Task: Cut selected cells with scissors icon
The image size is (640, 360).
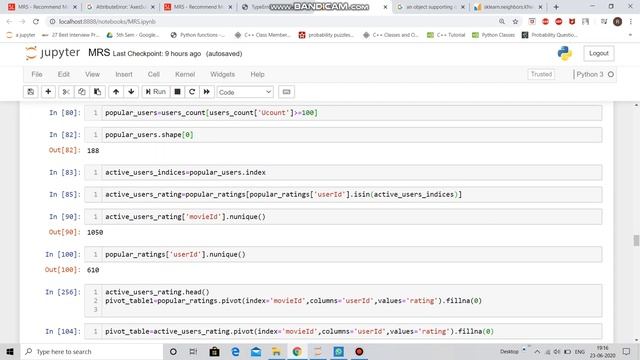Action: (66, 92)
